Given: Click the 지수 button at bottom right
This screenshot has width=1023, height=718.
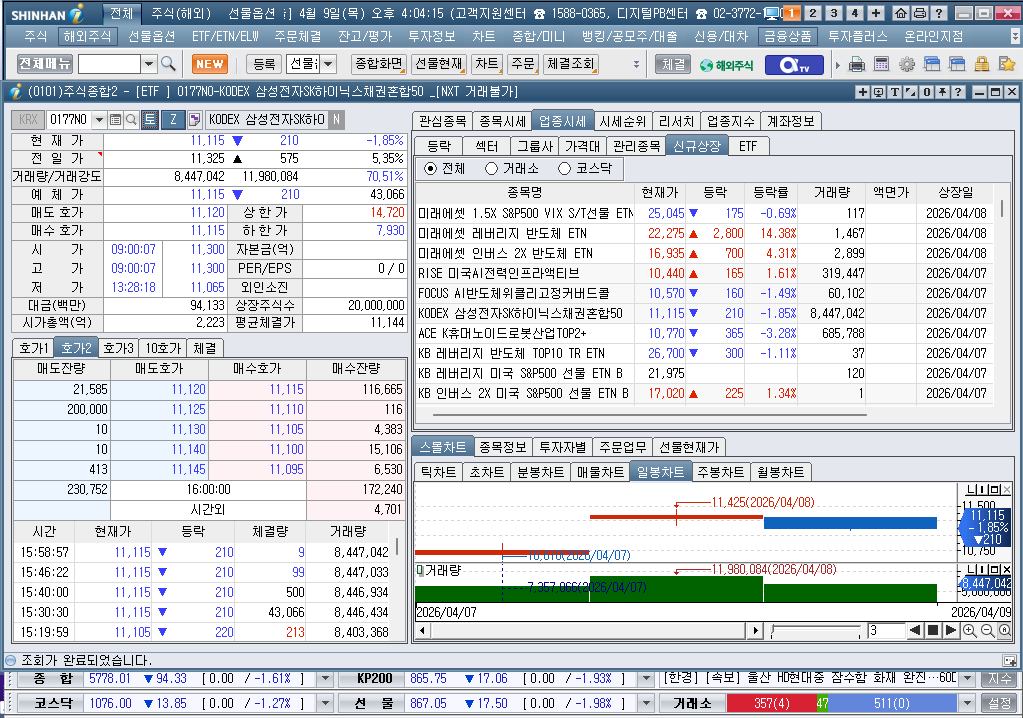Looking at the screenshot, I should (999, 679).
